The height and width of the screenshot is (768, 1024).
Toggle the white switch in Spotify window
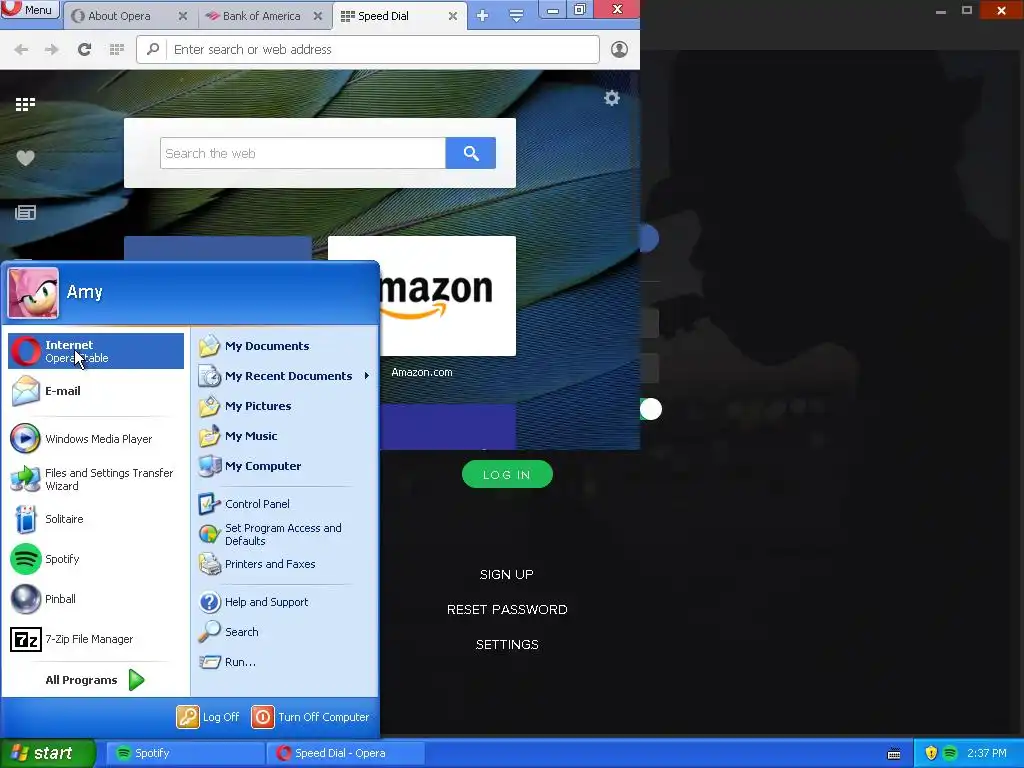[x=651, y=409]
